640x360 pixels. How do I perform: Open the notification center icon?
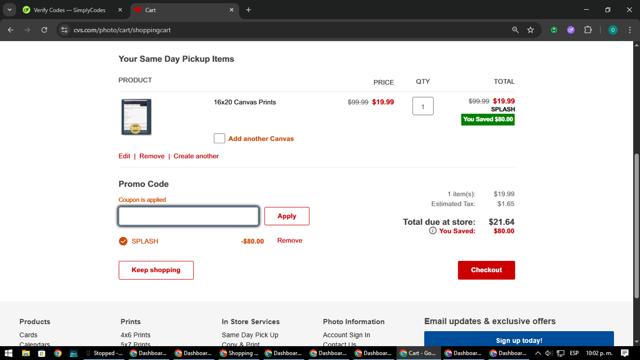pyautogui.click(x=625, y=353)
